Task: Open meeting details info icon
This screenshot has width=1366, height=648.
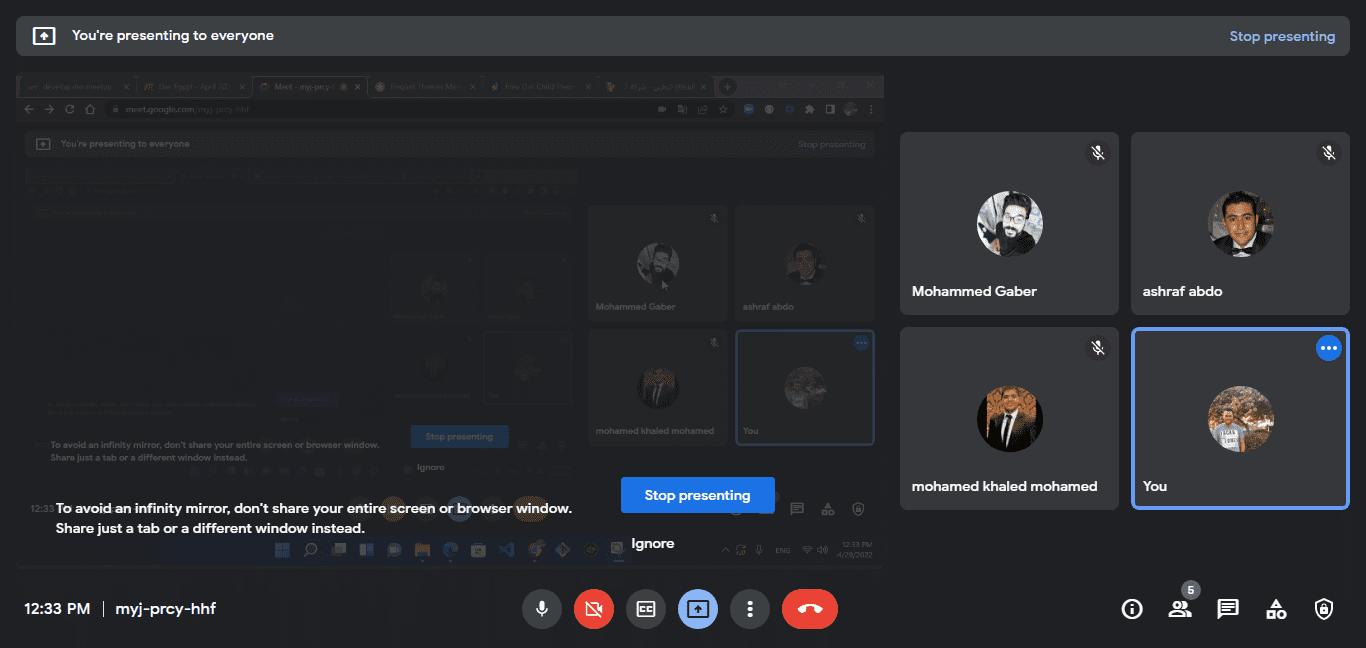Action: pyautogui.click(x=1132, y=609)
